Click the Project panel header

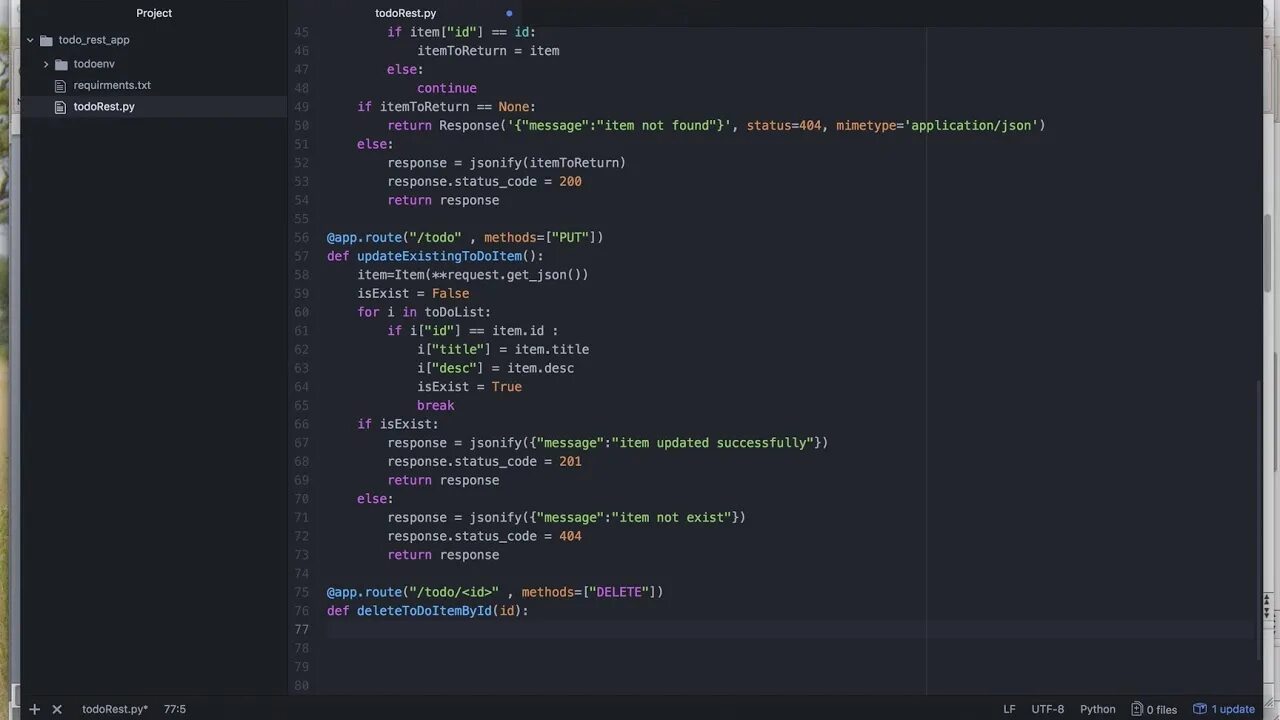154,13
